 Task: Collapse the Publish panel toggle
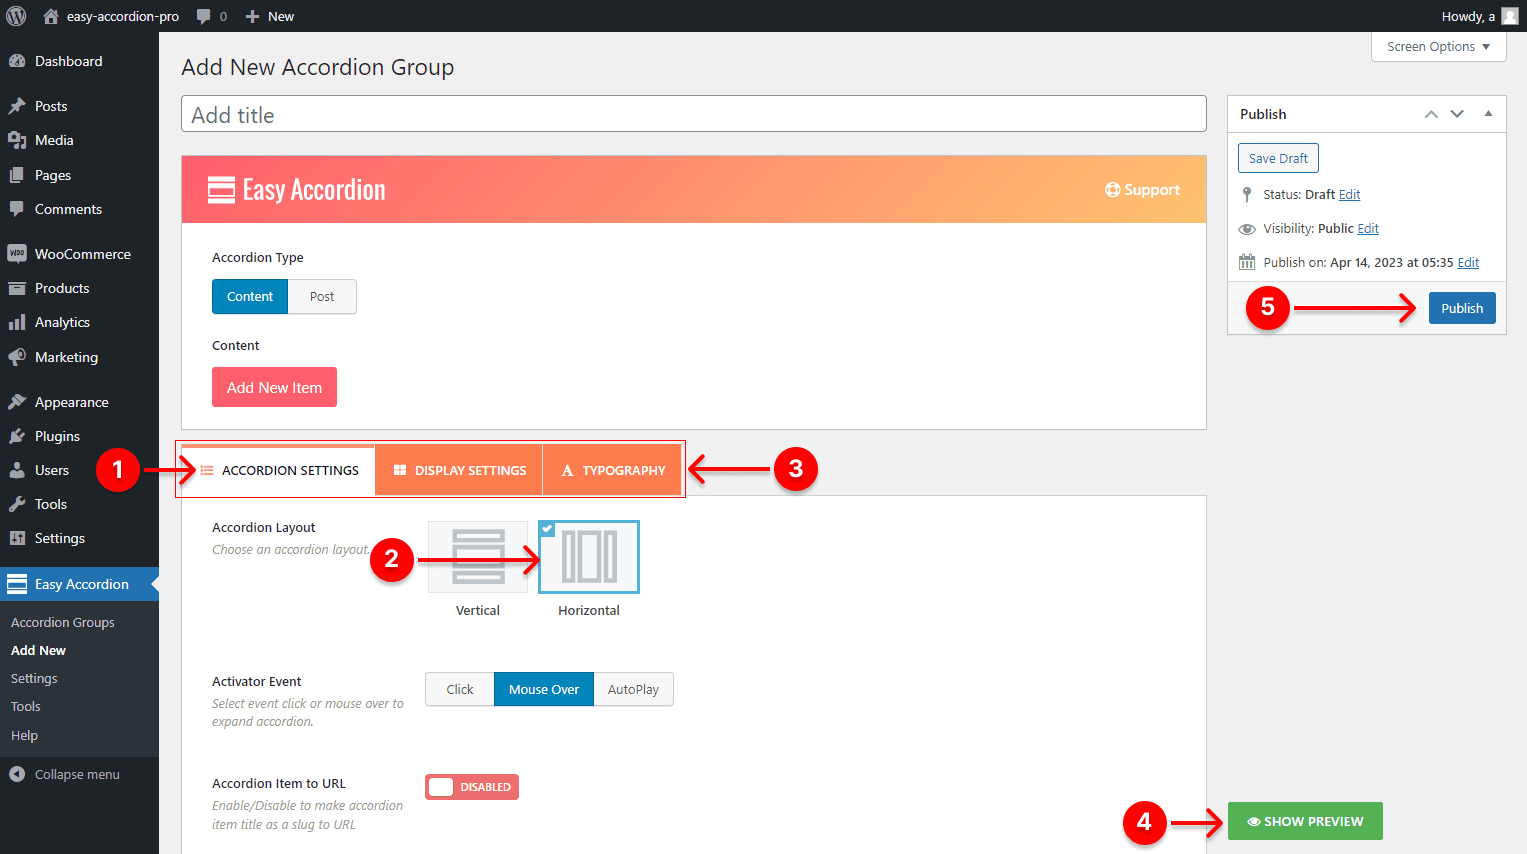click(x=1488, y=114)
